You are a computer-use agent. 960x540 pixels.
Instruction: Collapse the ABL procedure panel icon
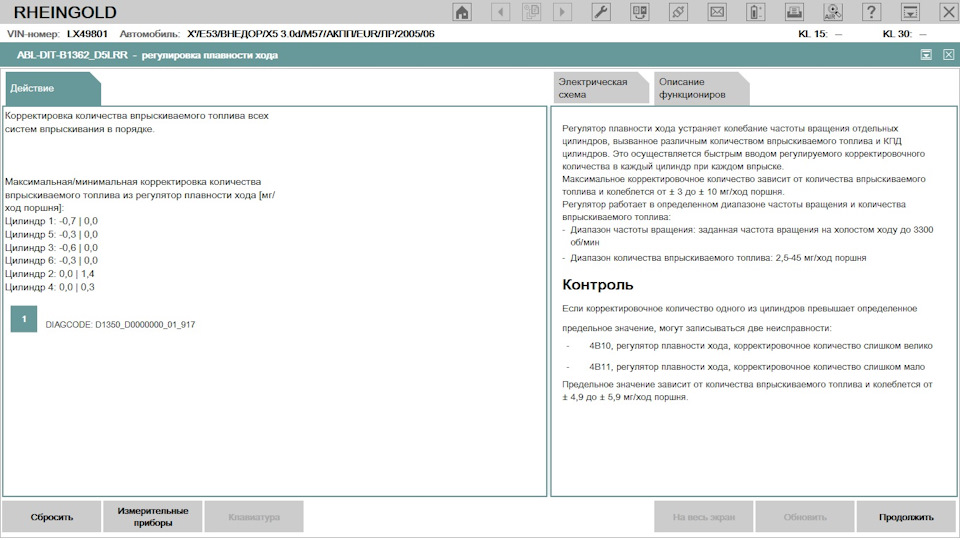[926, 55]
